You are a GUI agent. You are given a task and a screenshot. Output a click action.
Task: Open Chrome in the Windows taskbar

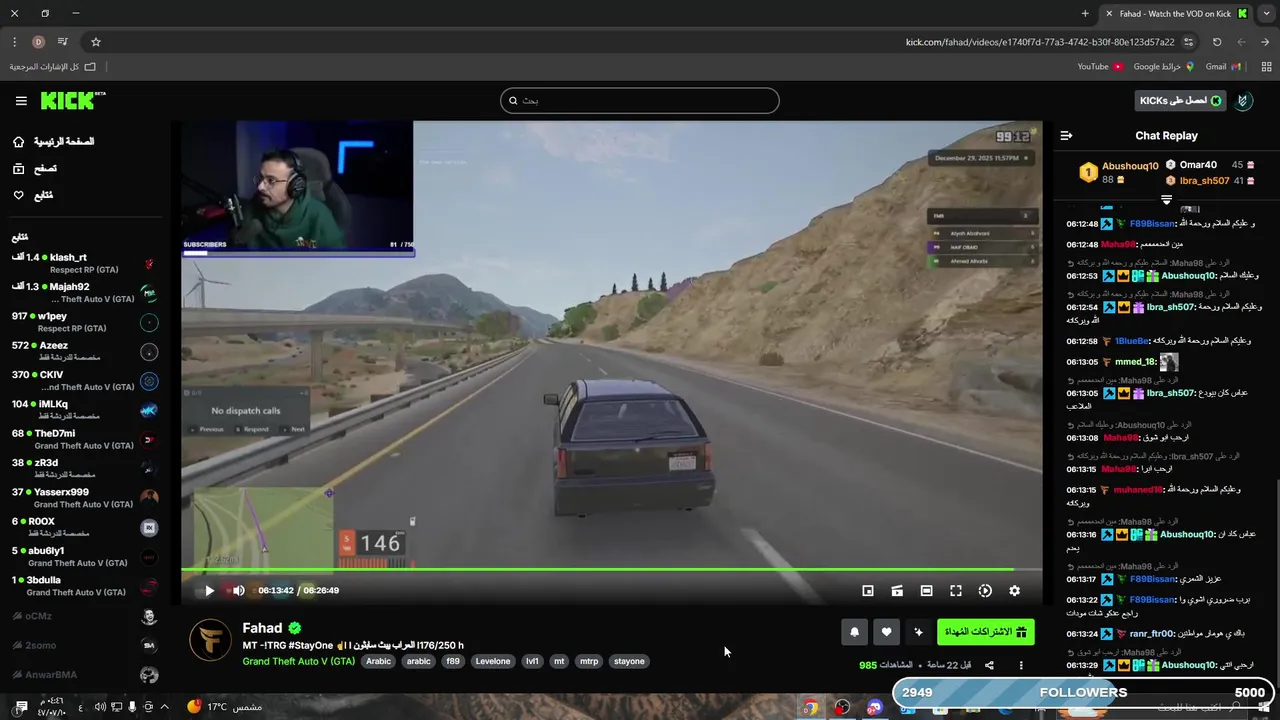point(809,707)
